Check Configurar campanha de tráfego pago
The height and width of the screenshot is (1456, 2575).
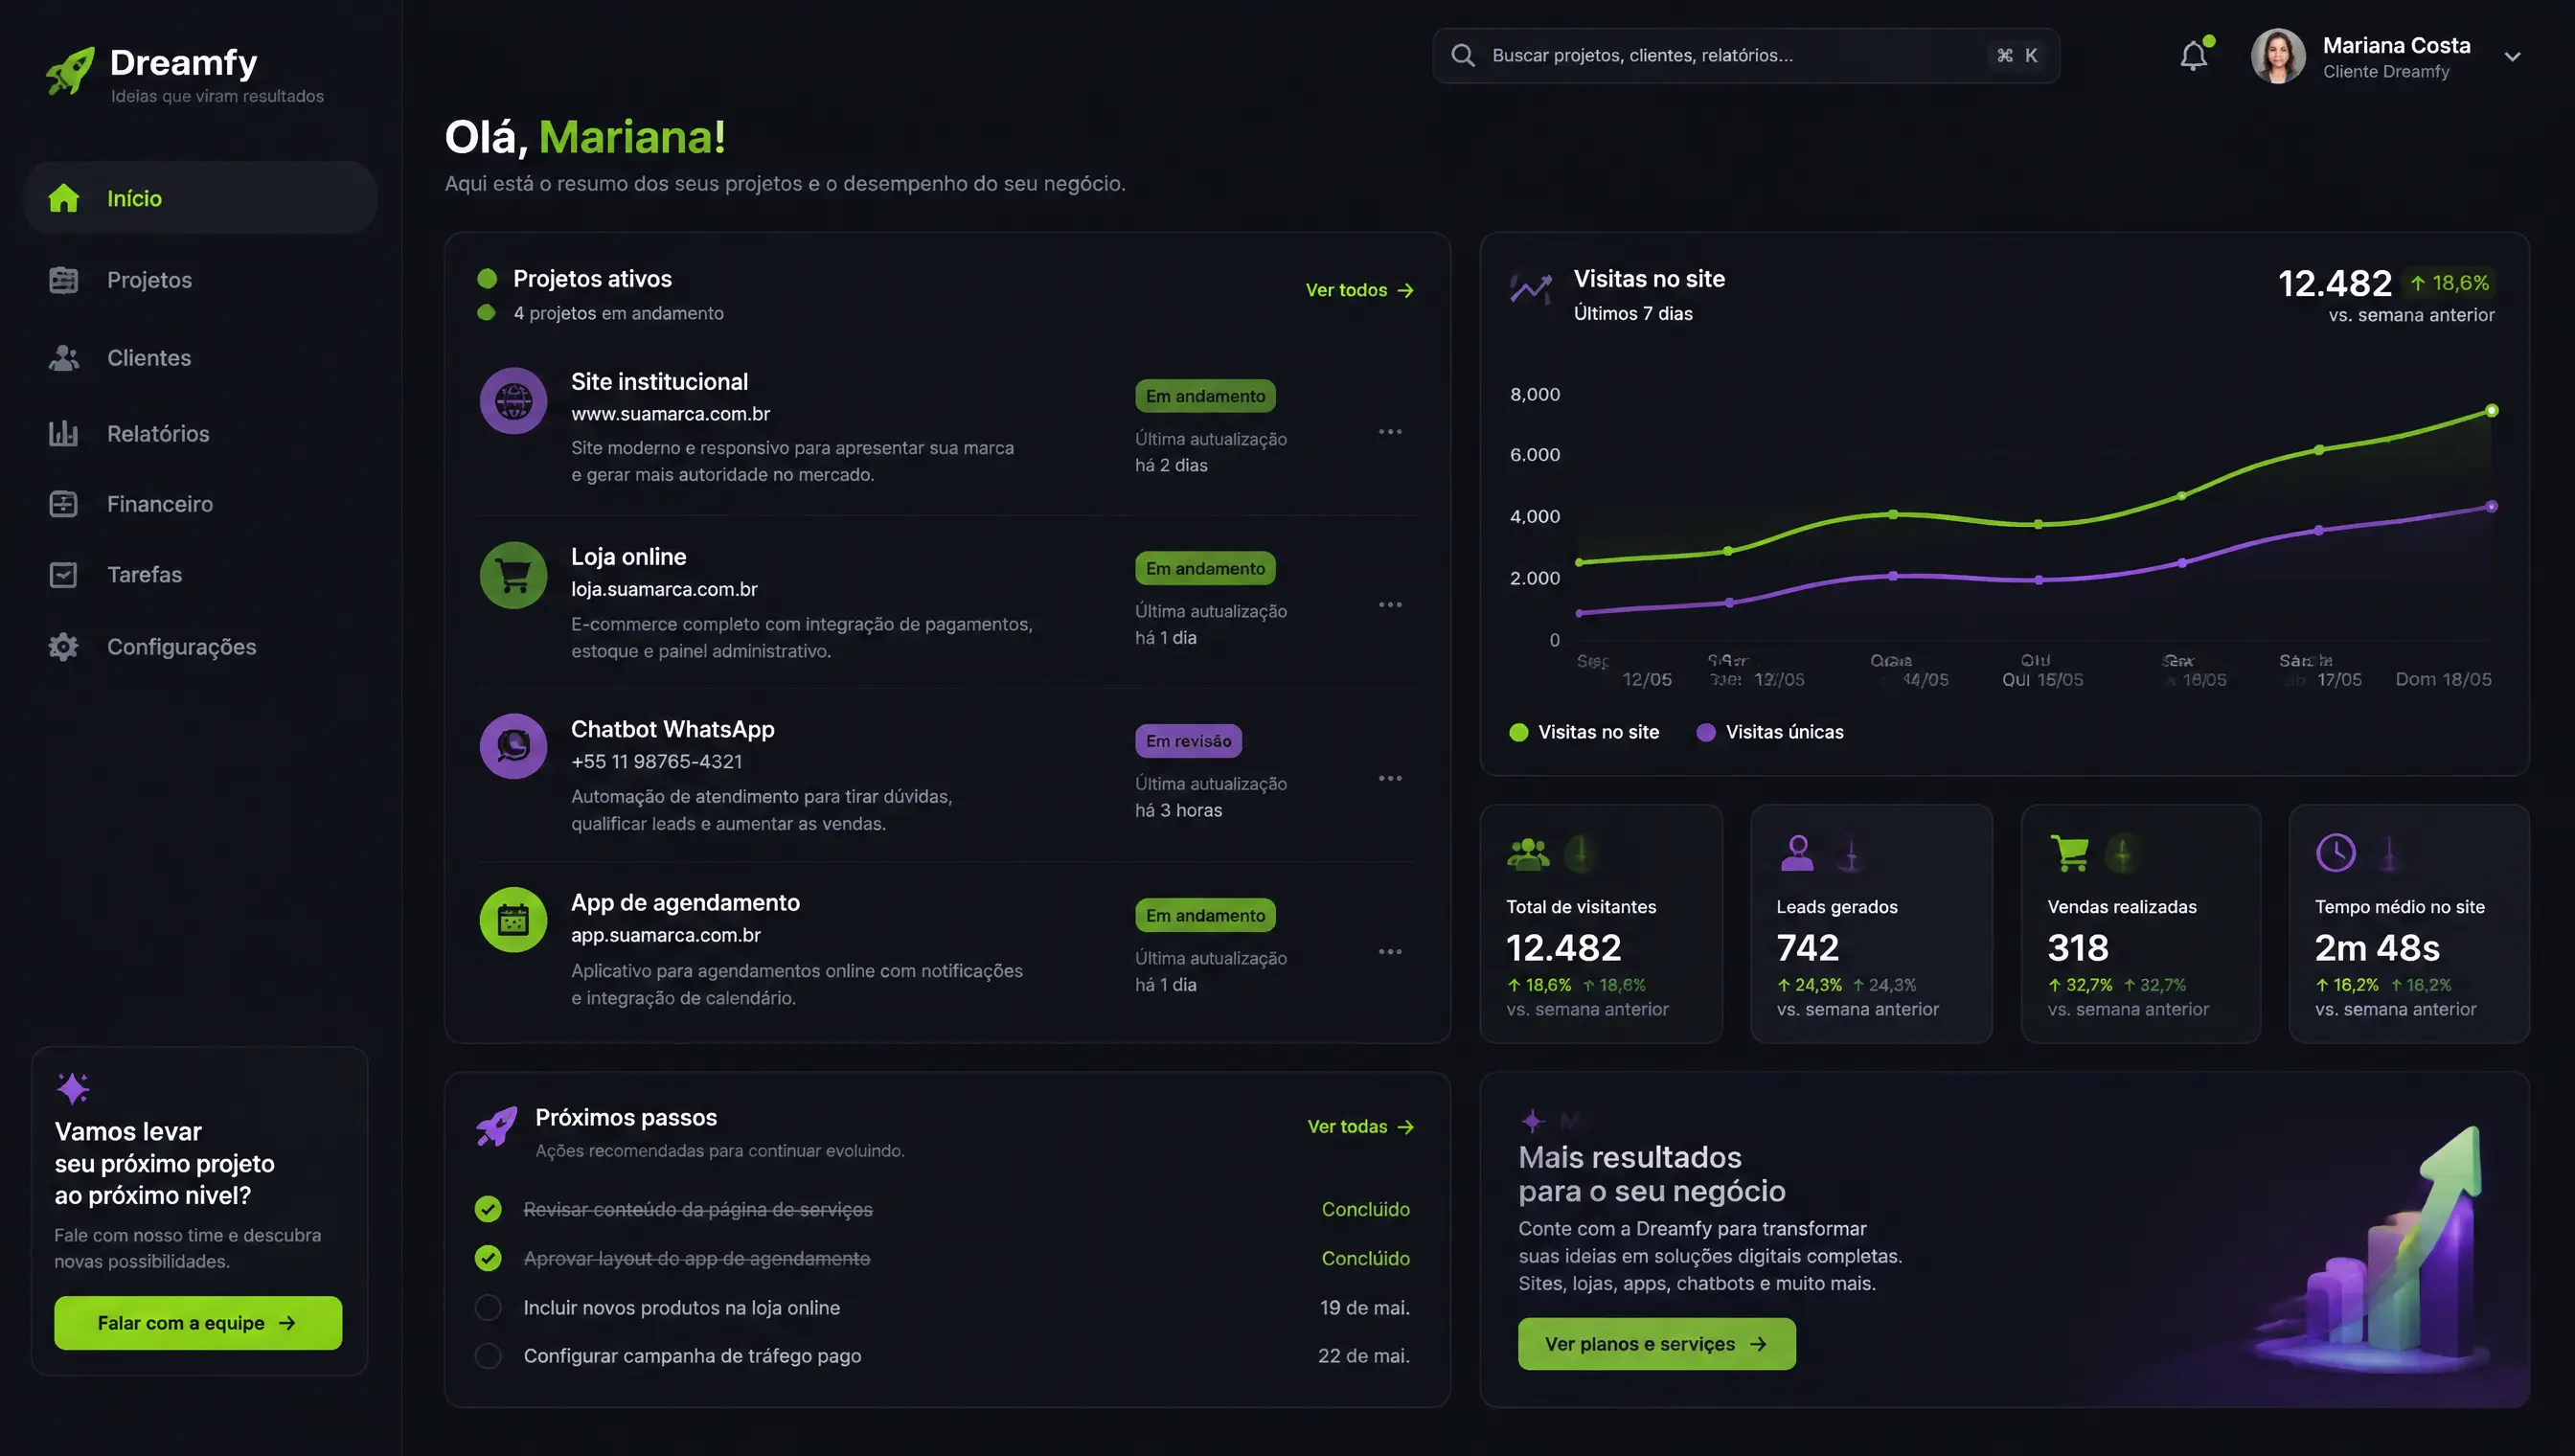(488, 1356)
